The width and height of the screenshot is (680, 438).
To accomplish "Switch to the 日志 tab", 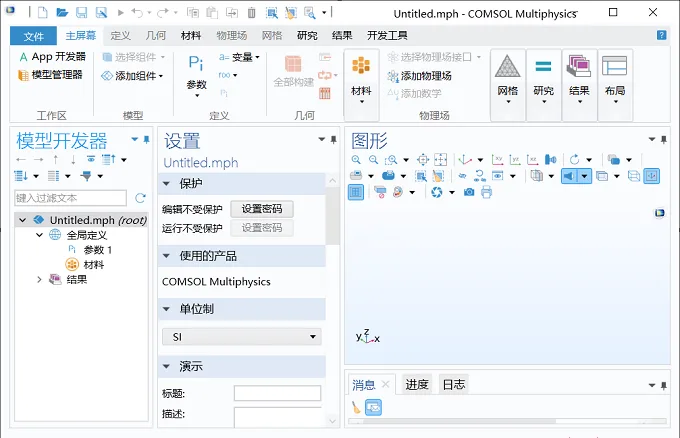I will [x=454, y=385].
